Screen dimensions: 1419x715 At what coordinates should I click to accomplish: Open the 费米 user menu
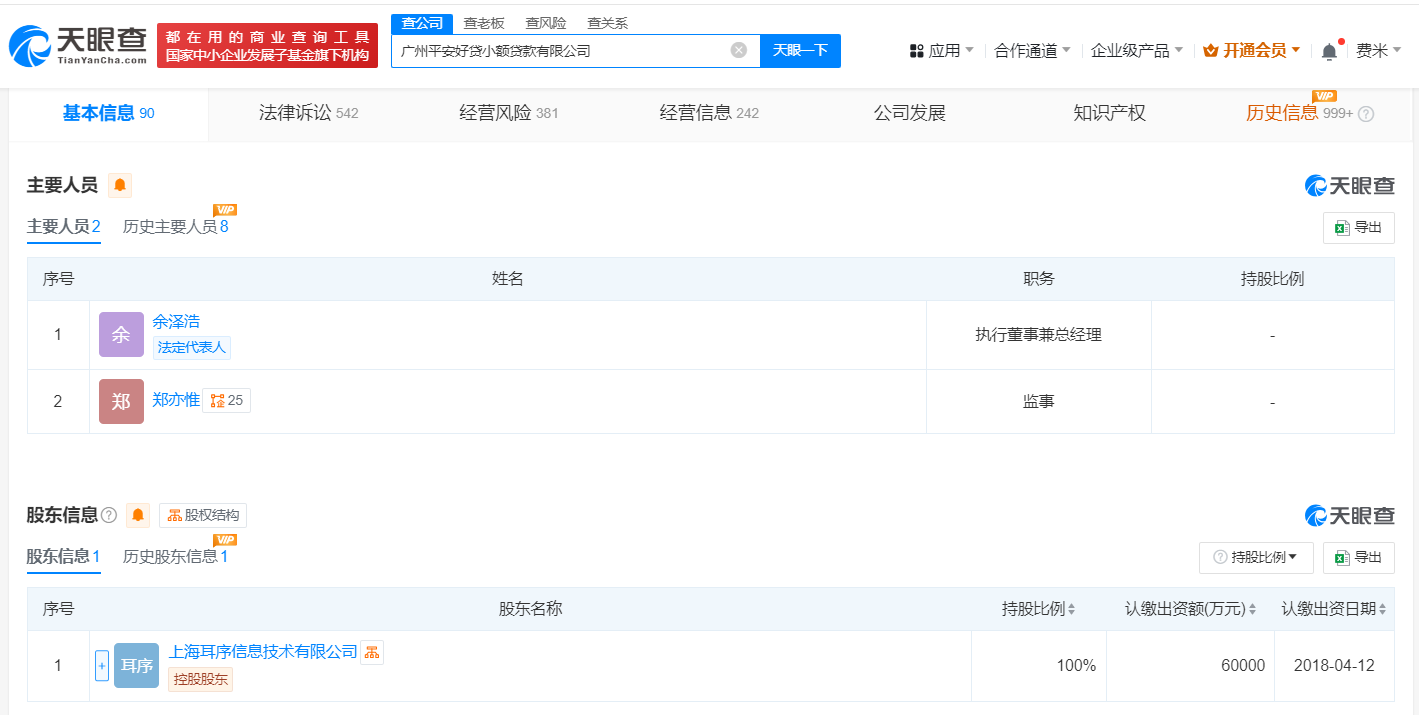(1378, 51)
